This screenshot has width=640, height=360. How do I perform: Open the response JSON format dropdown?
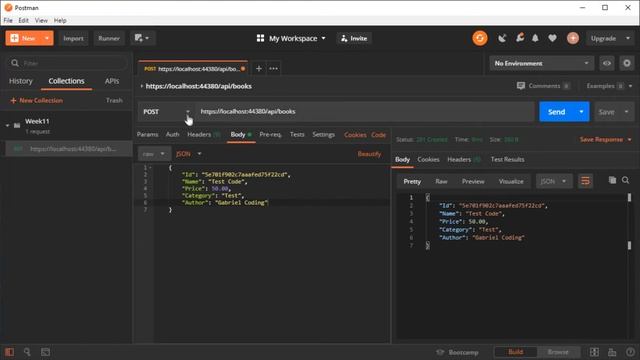pyautogui.click(x=554, y=181)
